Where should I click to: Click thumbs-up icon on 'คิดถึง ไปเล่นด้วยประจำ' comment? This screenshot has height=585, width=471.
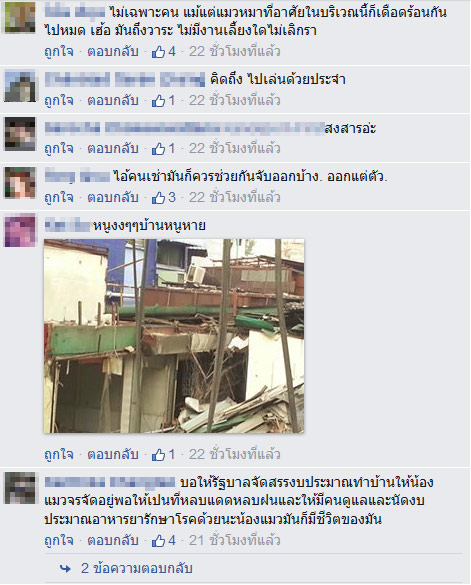tap(158, 100)
